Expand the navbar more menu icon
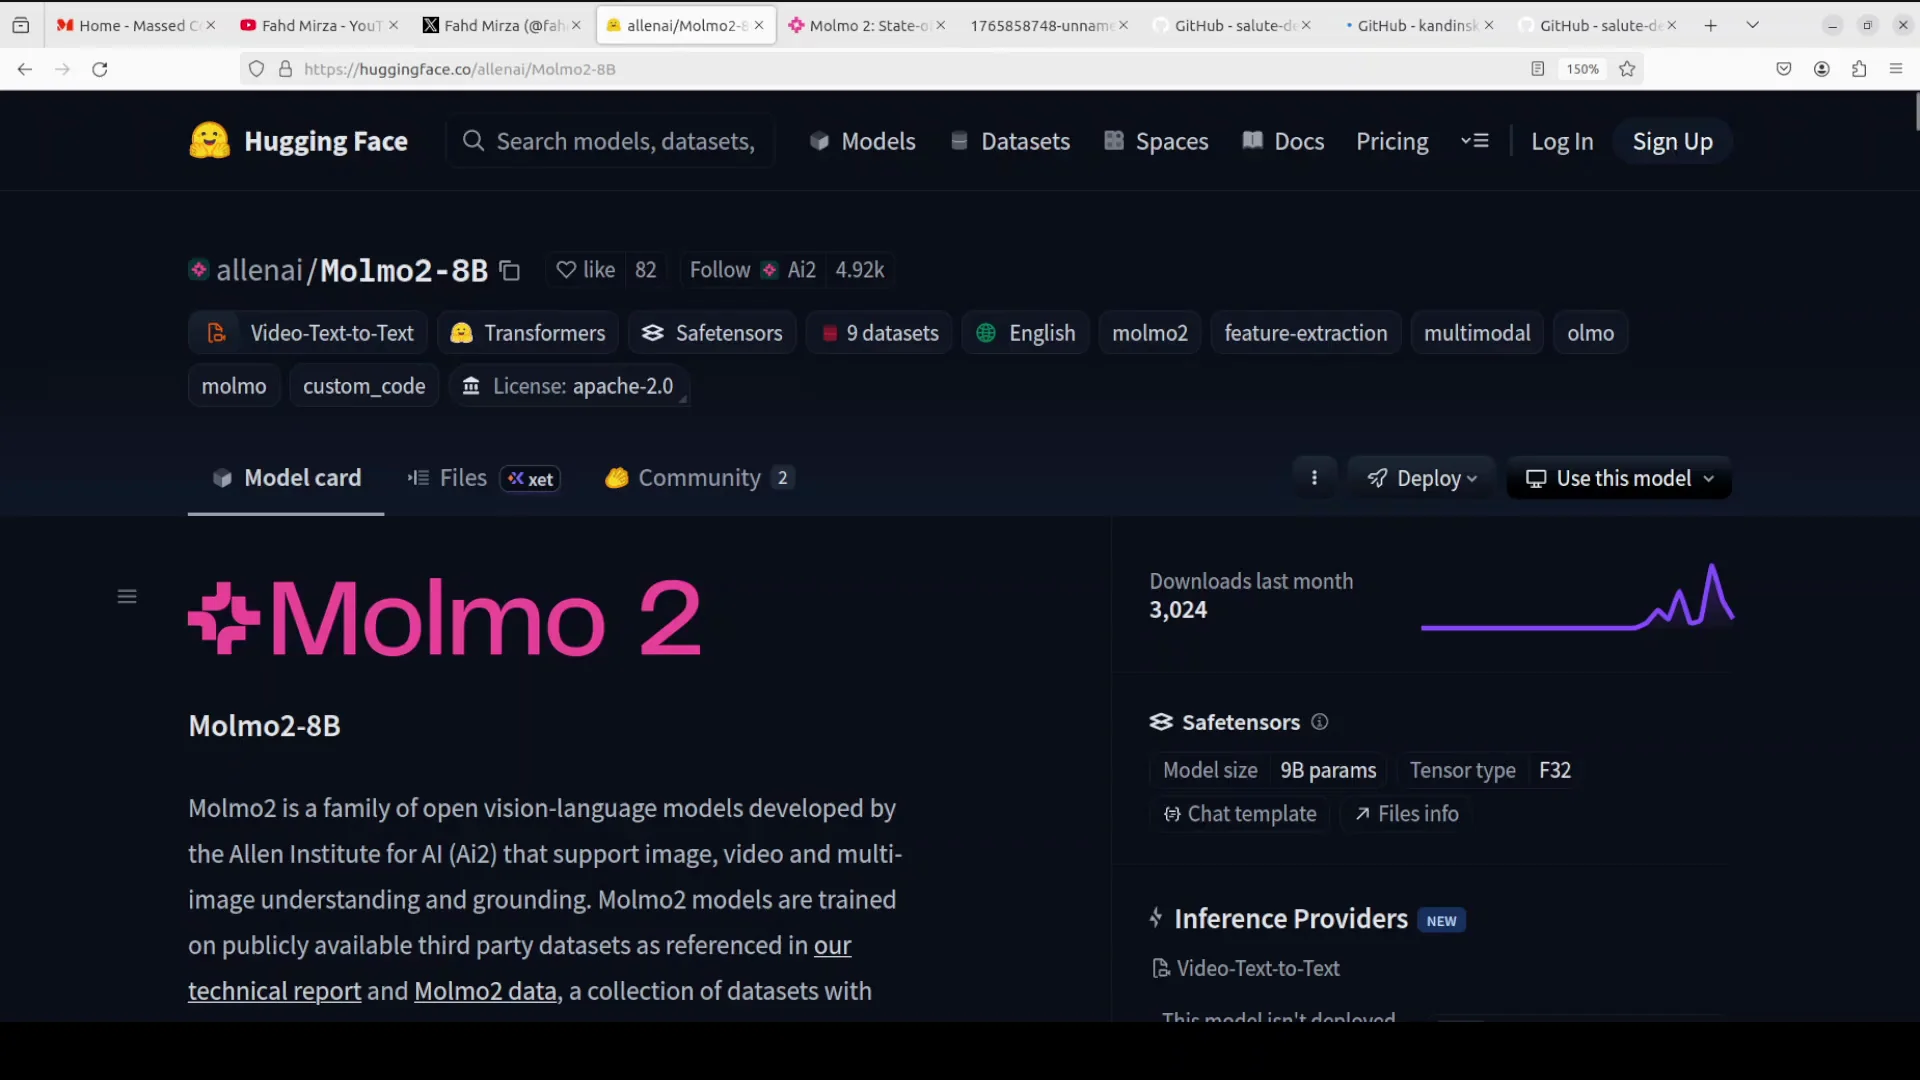 tap(1475, 141)
